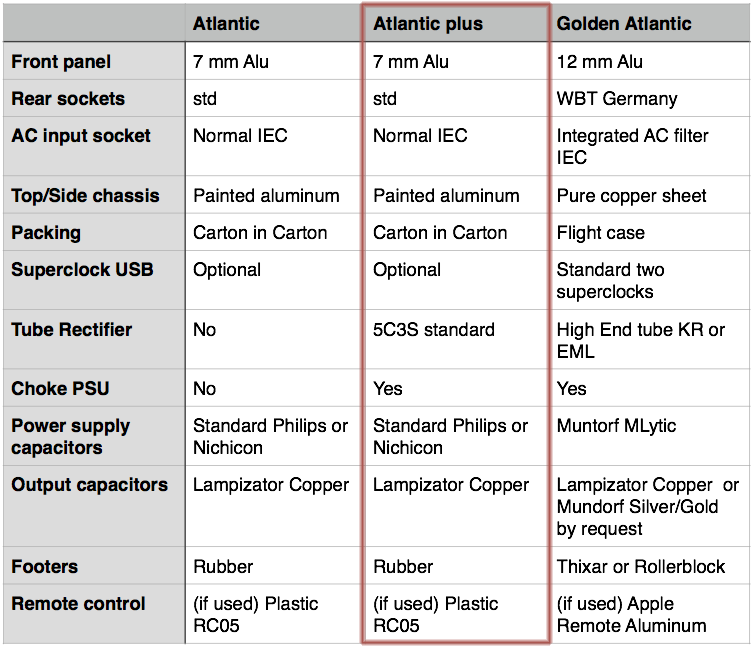Select the Superclock USB row label
752x647 pixels.
82,270
